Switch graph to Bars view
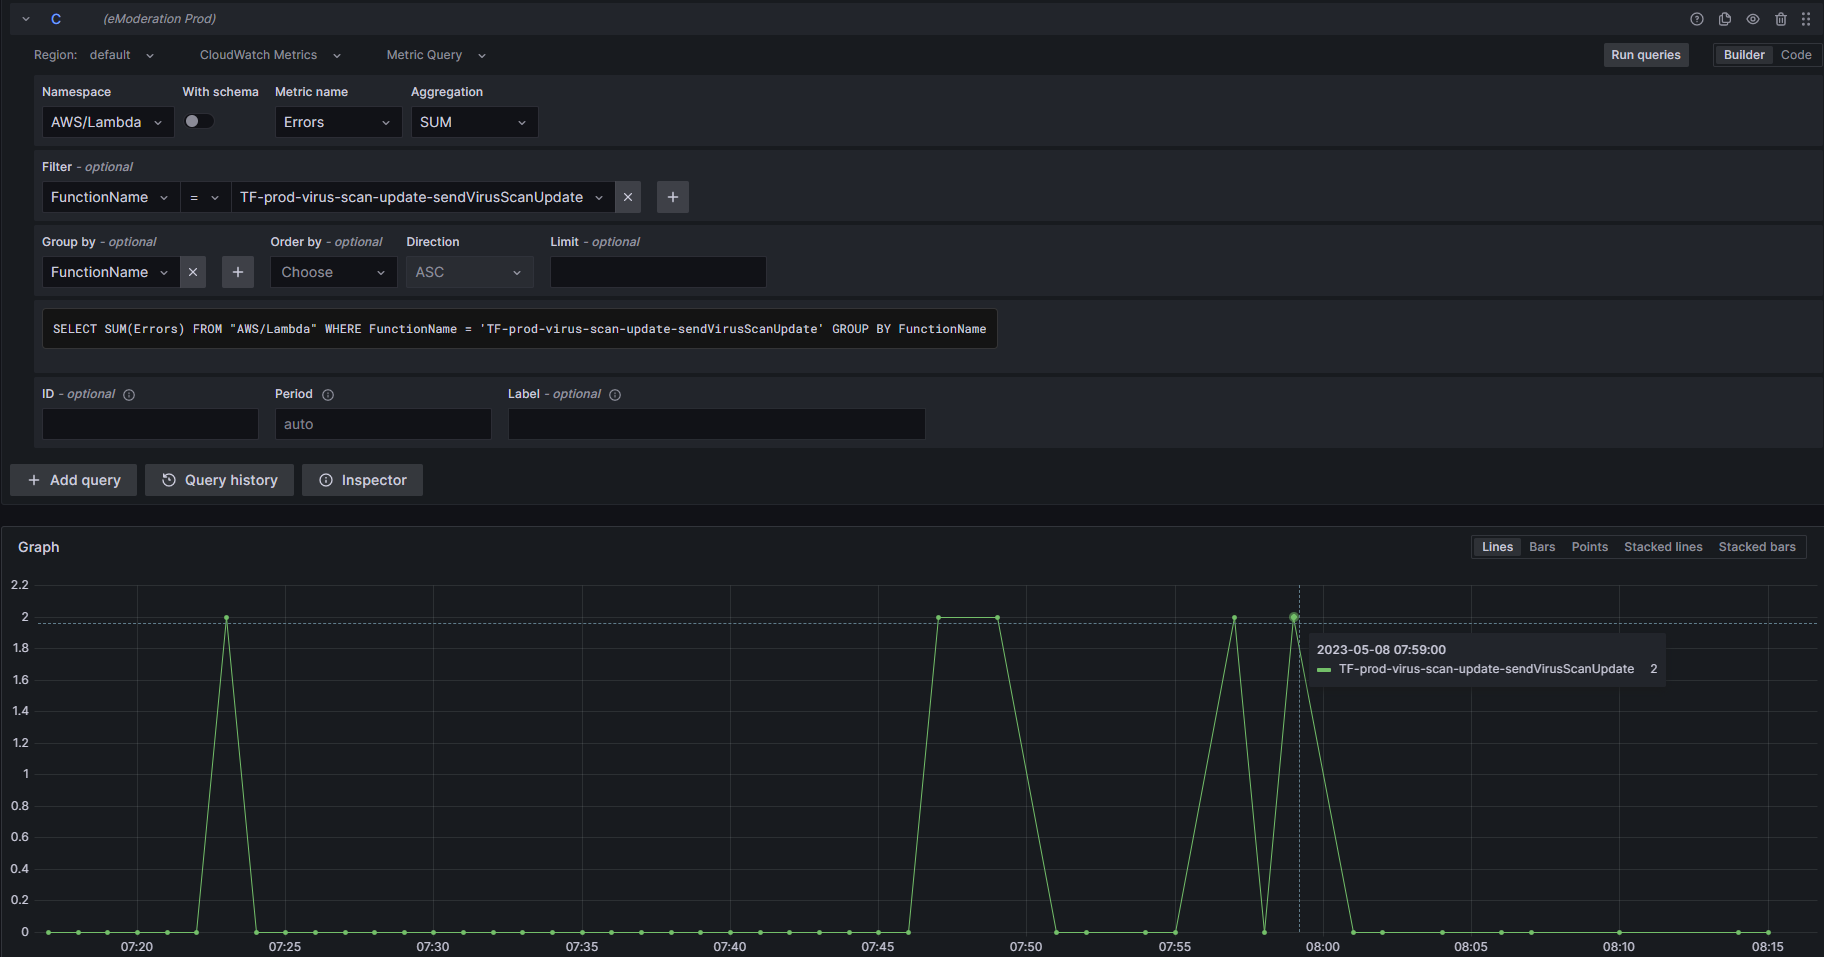 1542,546
